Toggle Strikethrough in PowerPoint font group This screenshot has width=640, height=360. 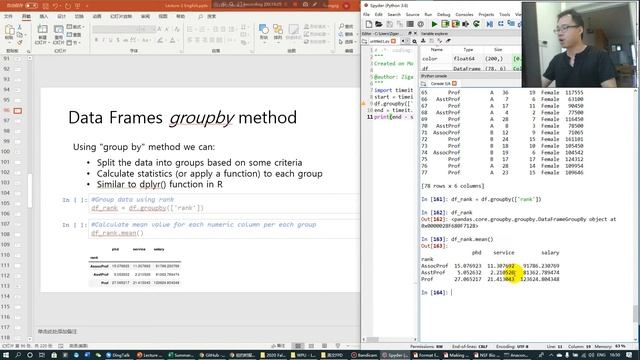click(126, 40)
